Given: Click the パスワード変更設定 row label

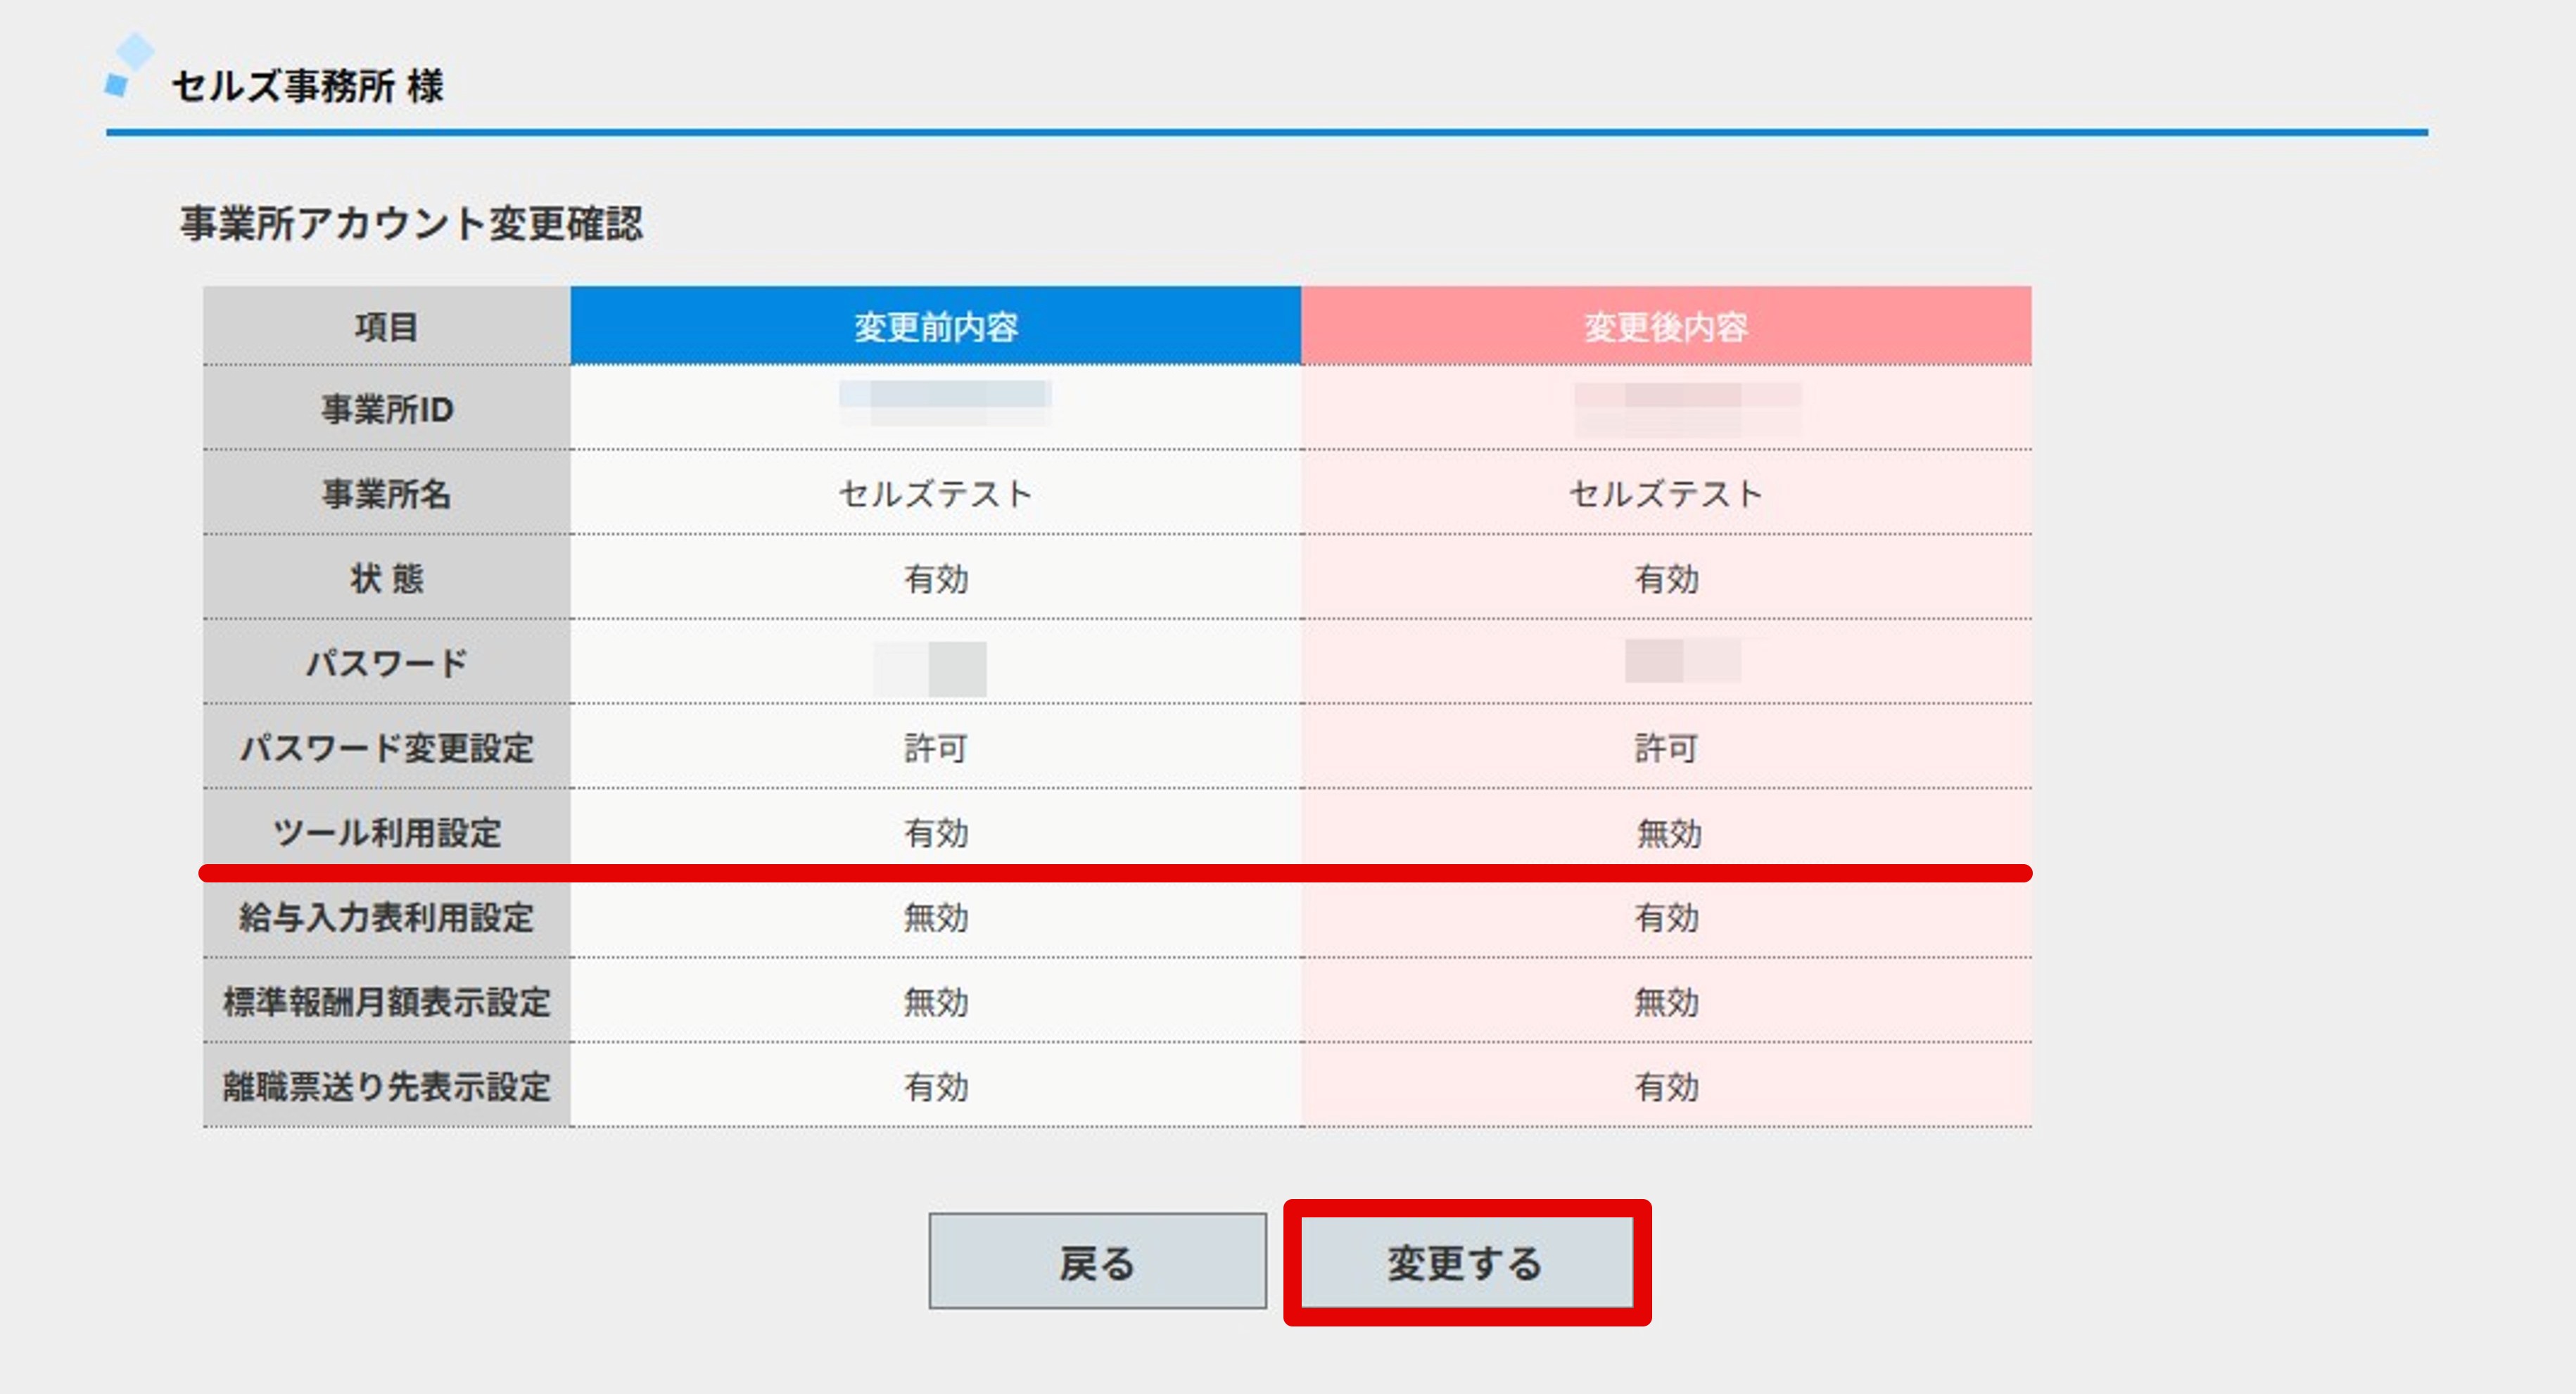Looking at the screenshot, I should tap(386, 748).
